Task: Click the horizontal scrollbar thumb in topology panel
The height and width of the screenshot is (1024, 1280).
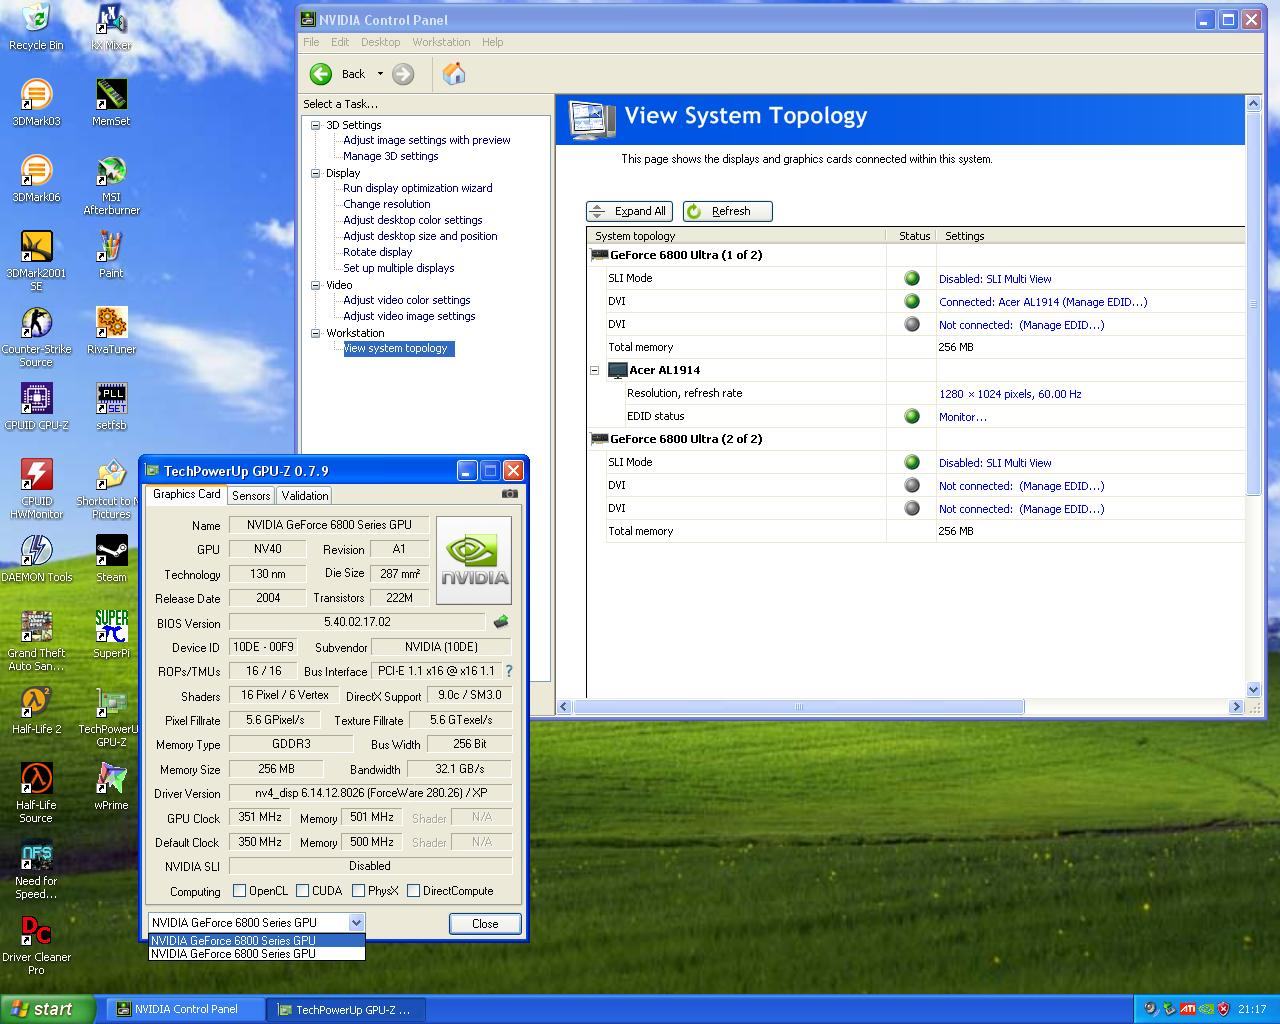Action: [x=798, y=707]
